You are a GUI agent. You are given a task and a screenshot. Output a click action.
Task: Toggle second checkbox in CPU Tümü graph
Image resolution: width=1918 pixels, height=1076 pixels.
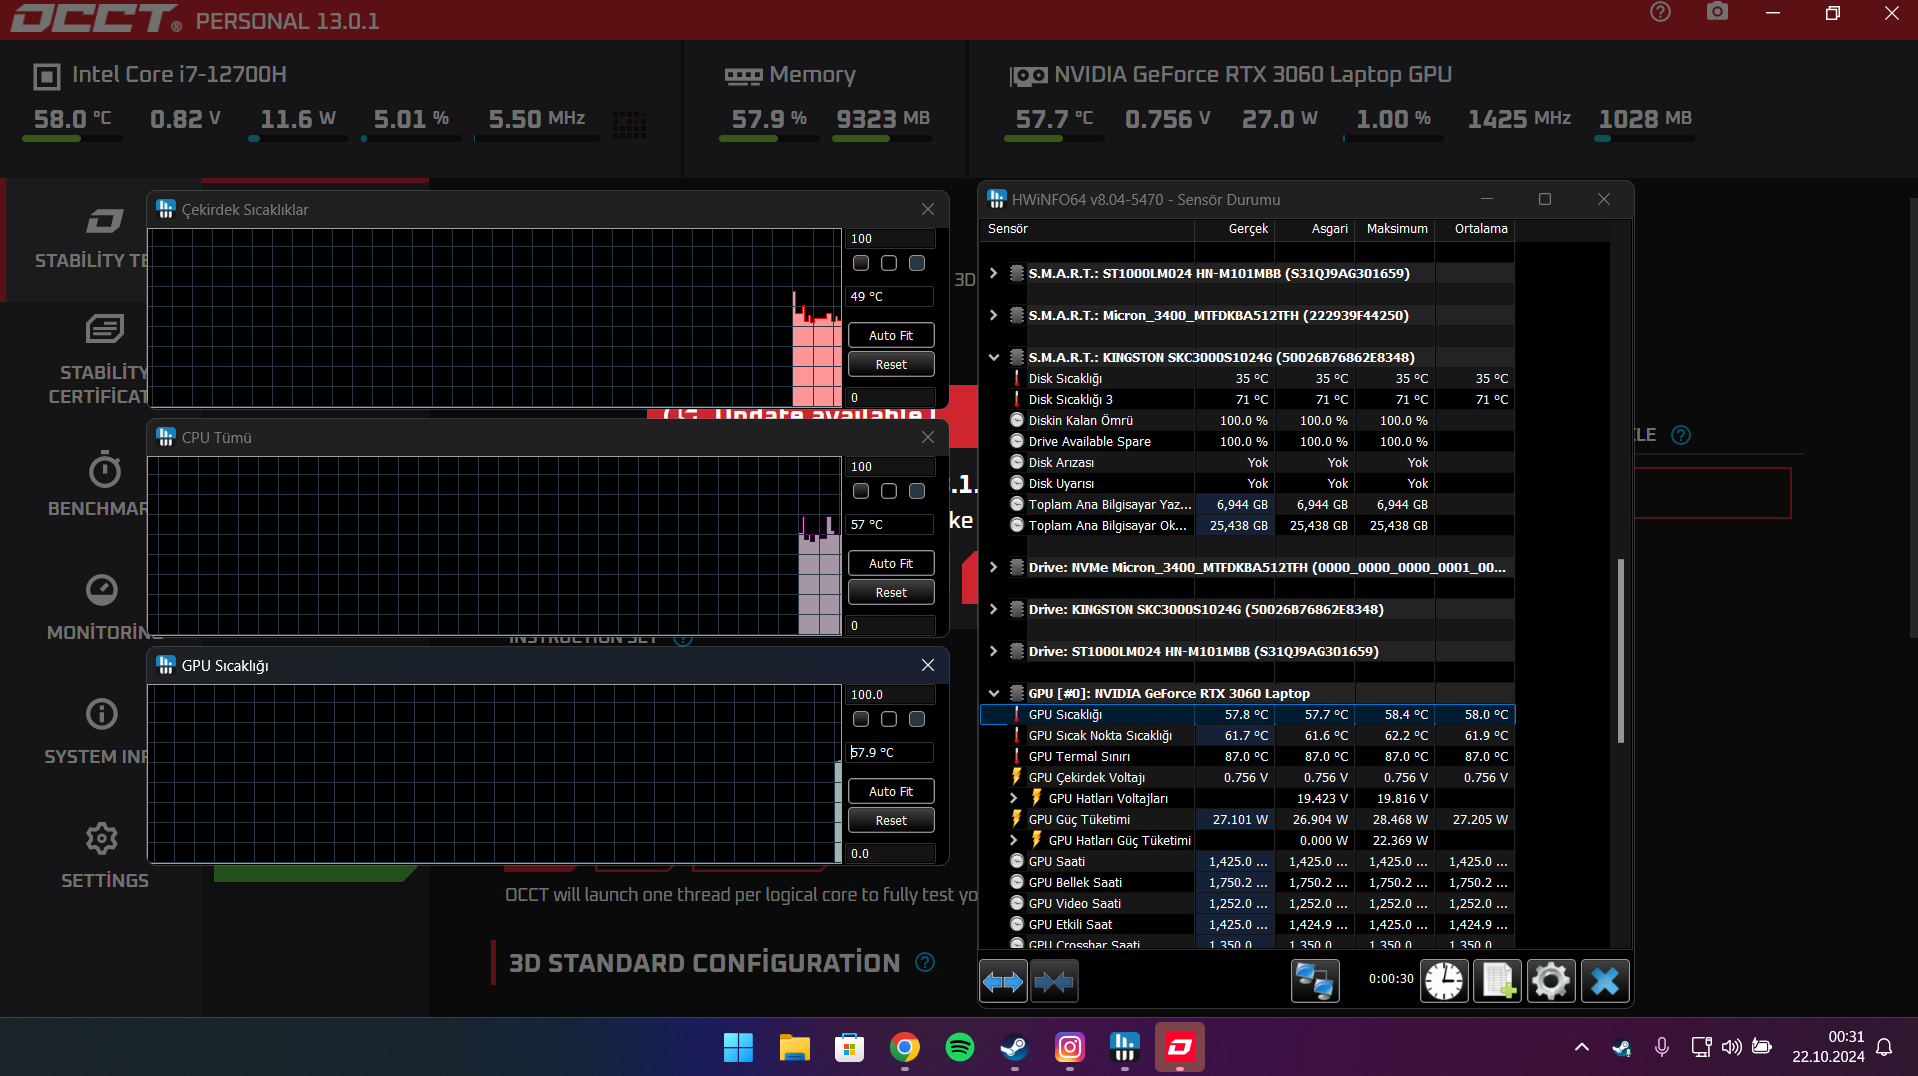889,491
